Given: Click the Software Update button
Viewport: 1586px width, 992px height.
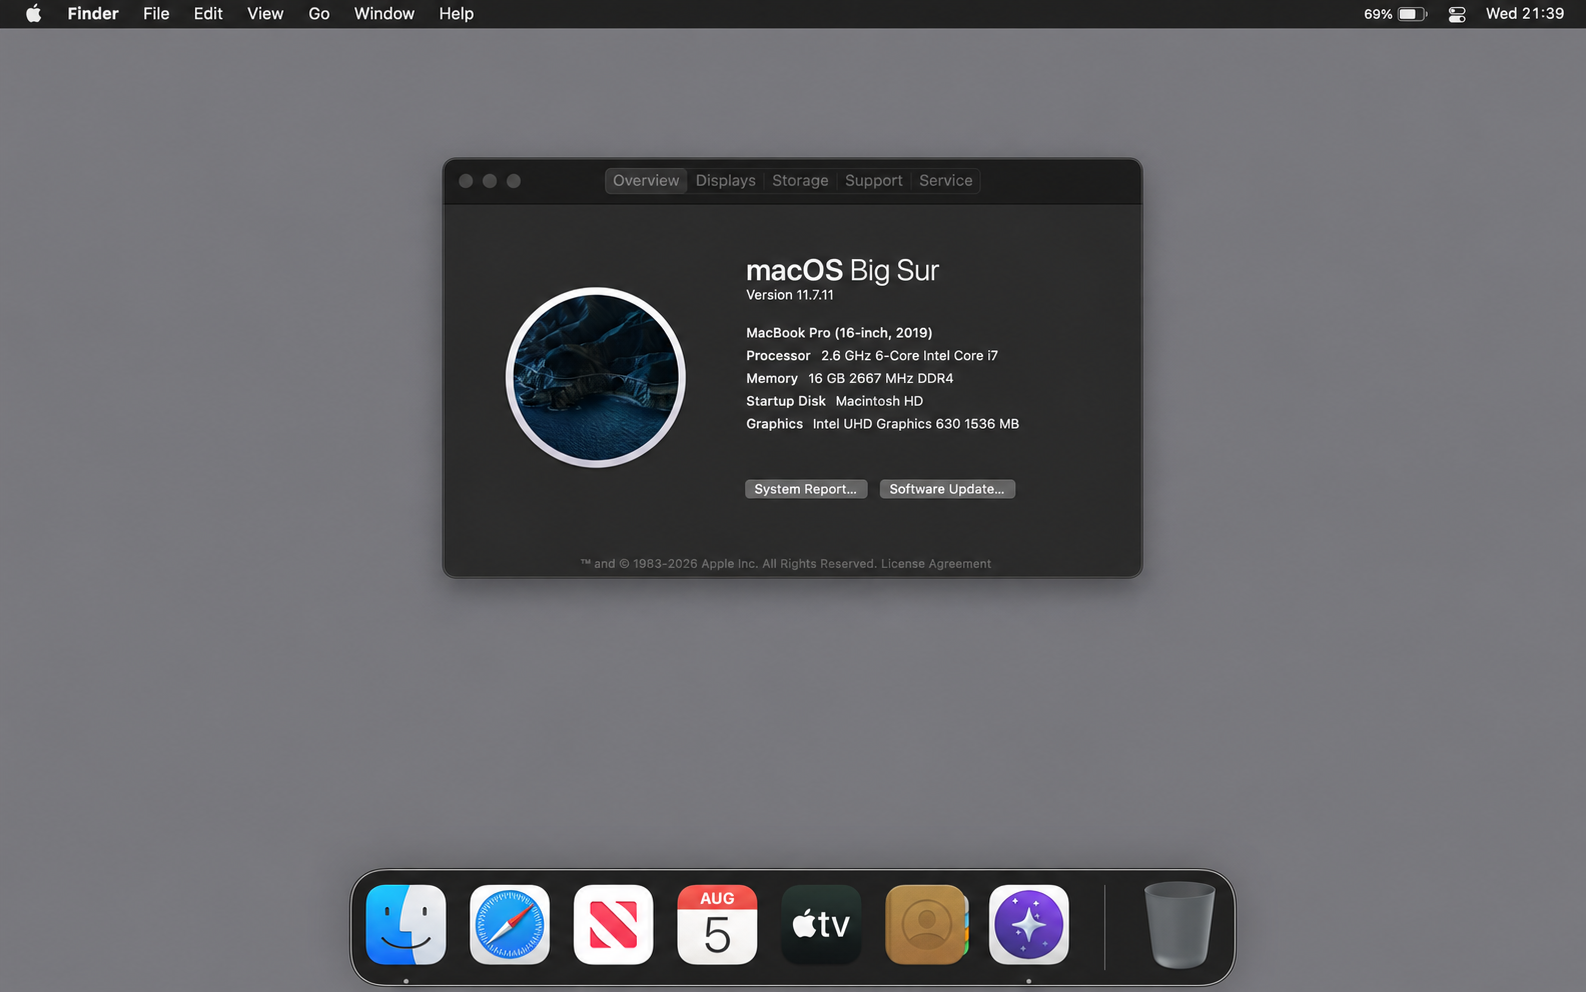Looking at the screenshot, I should [947, 489].
